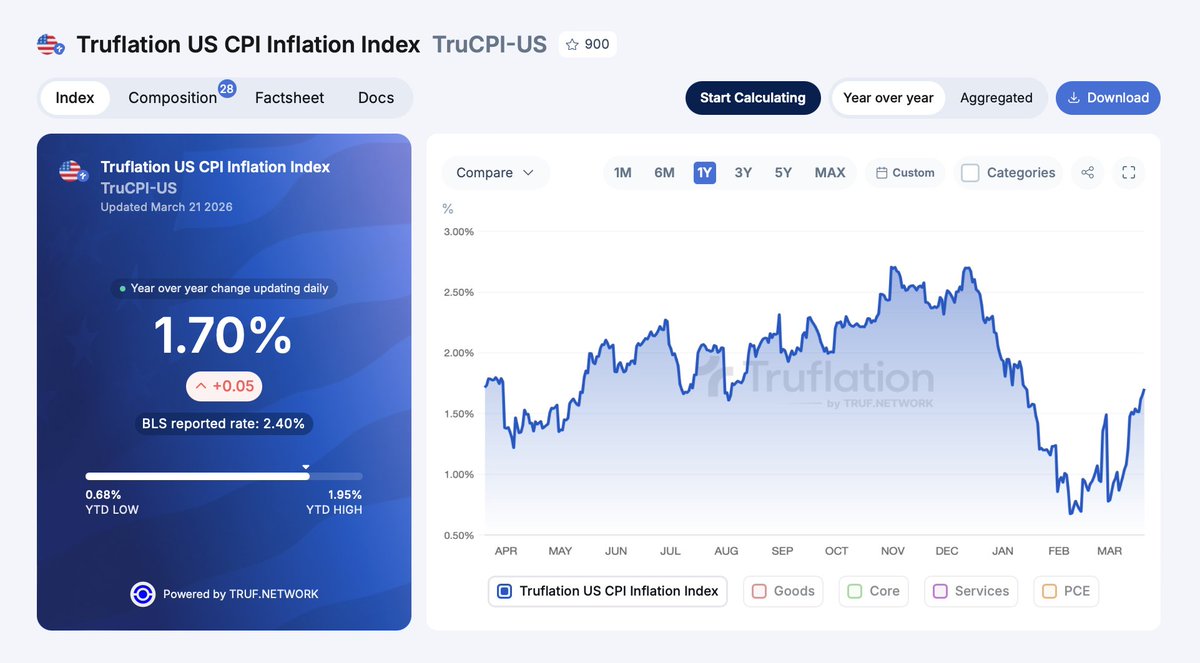Toggle the Core series in legend
This screenshot has height=663, width=1200.
coord(855,591)
